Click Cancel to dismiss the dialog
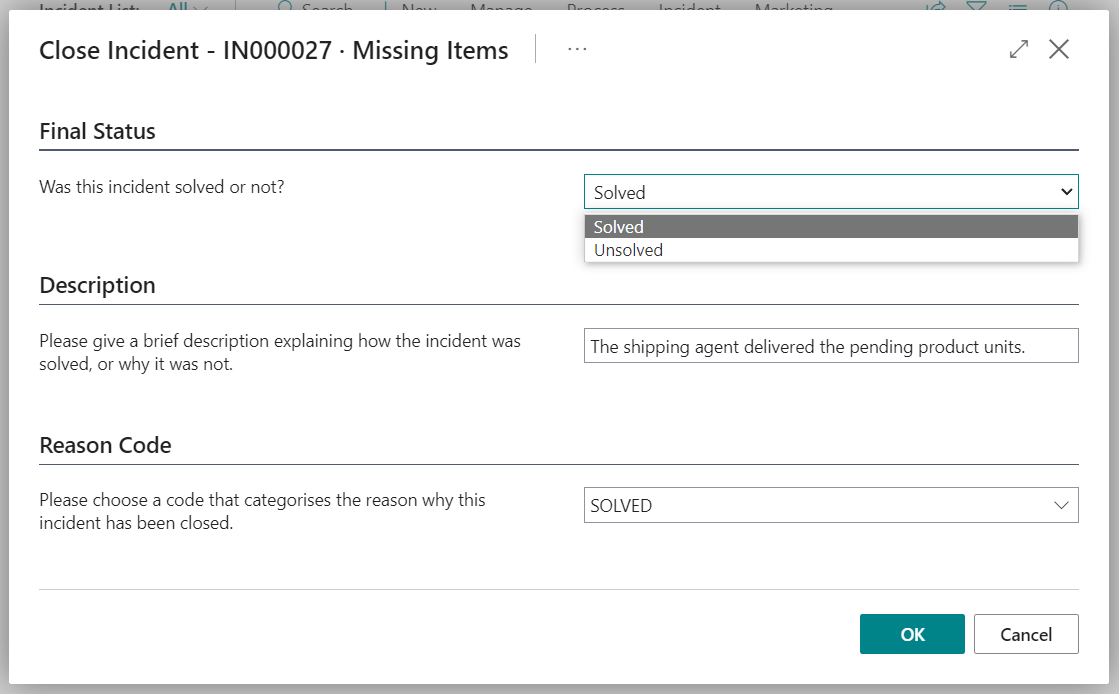Viewport: 1119px width, 694px height. pos(1026,634)
